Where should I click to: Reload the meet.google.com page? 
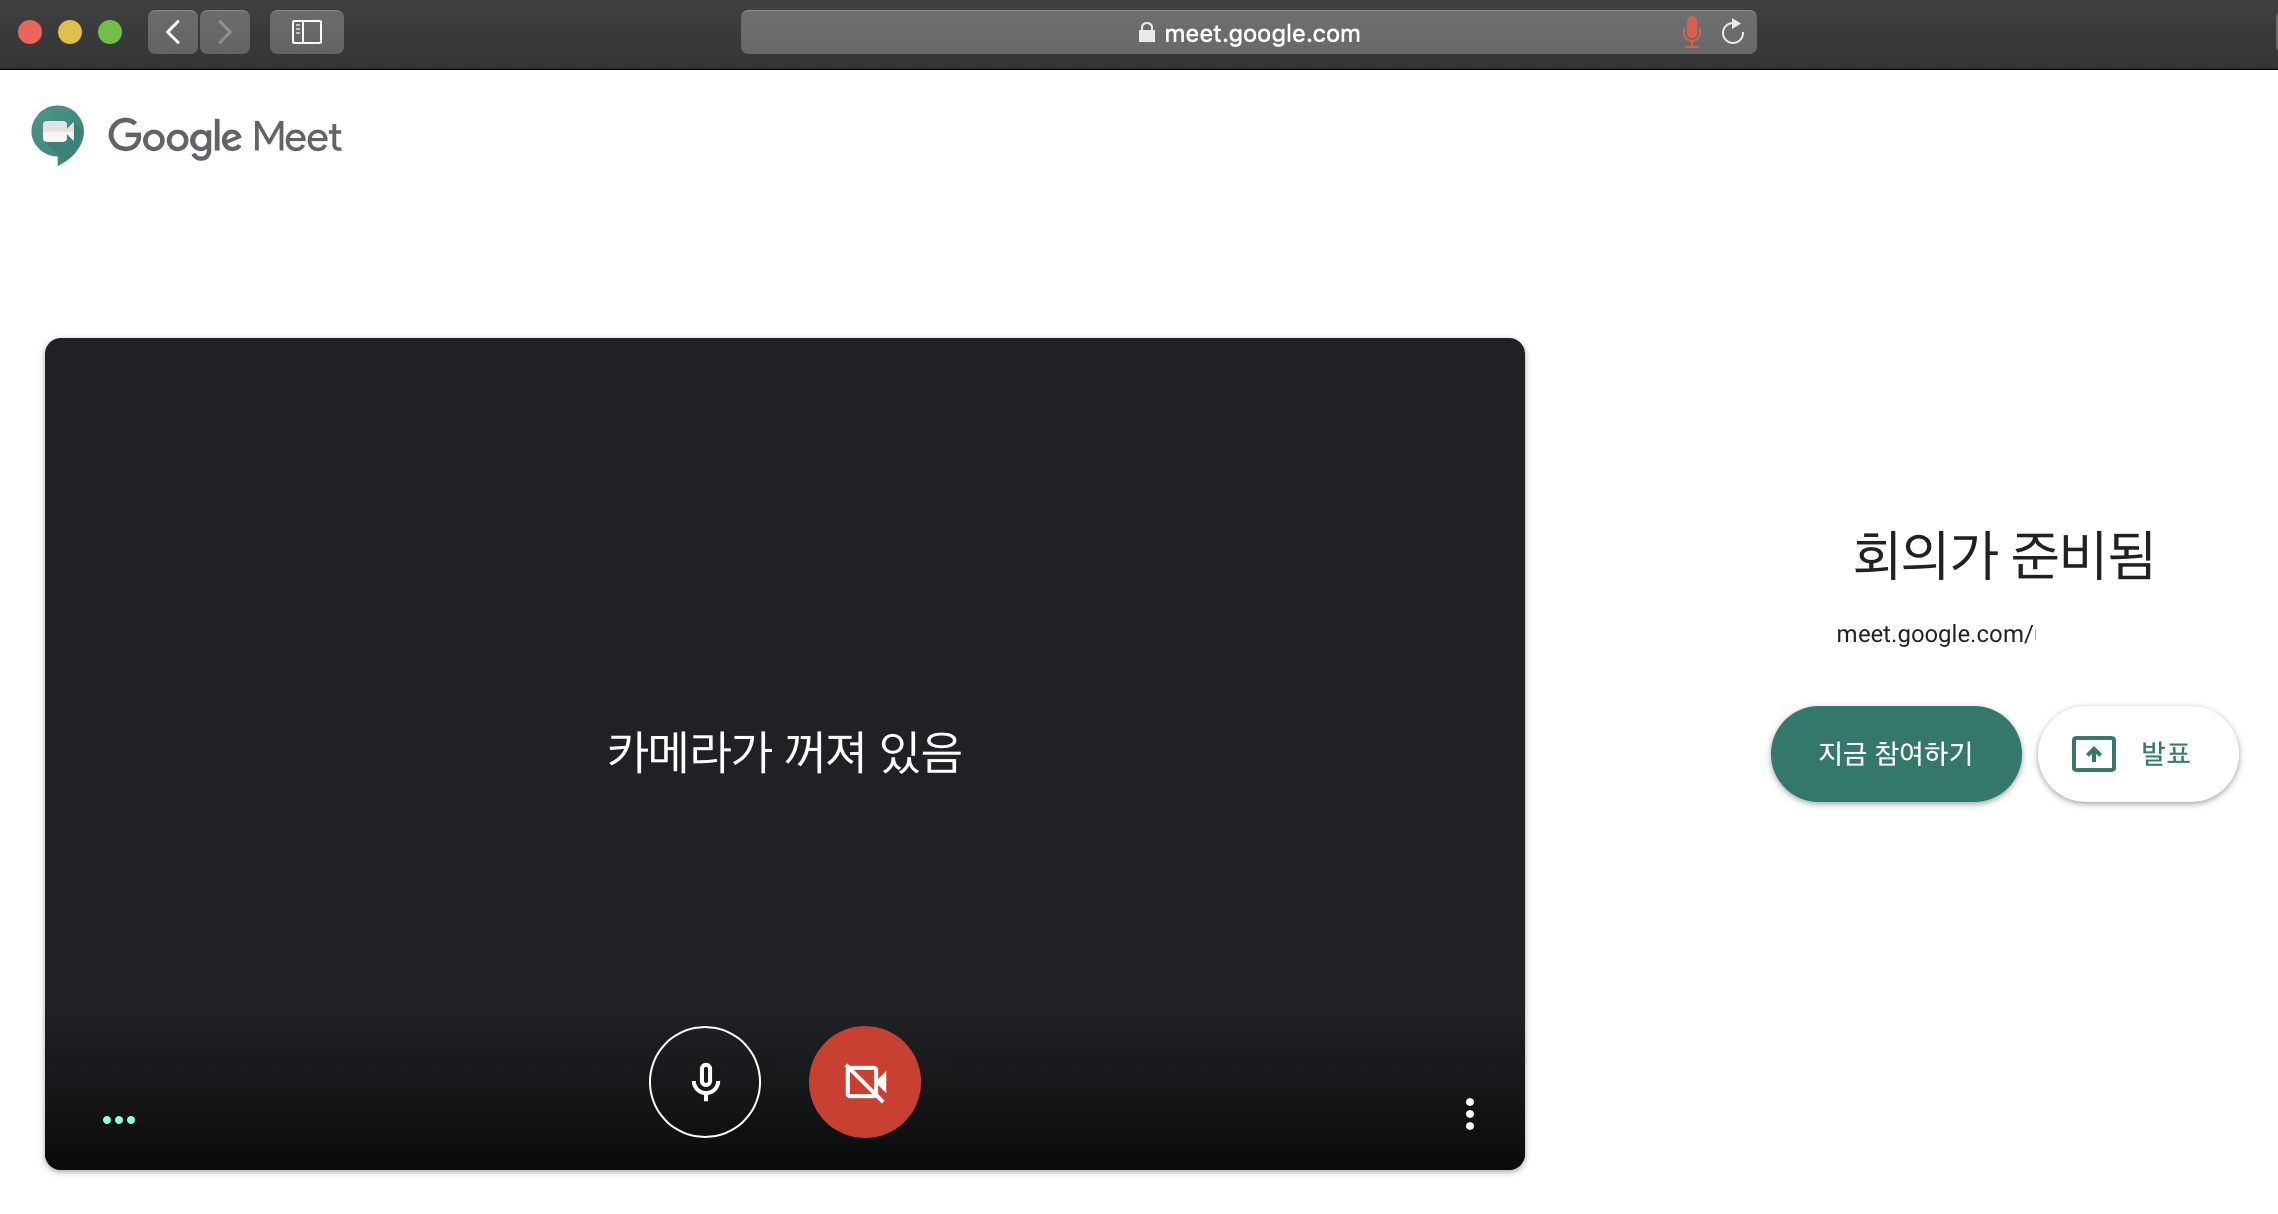click(x=1733, y=32)
